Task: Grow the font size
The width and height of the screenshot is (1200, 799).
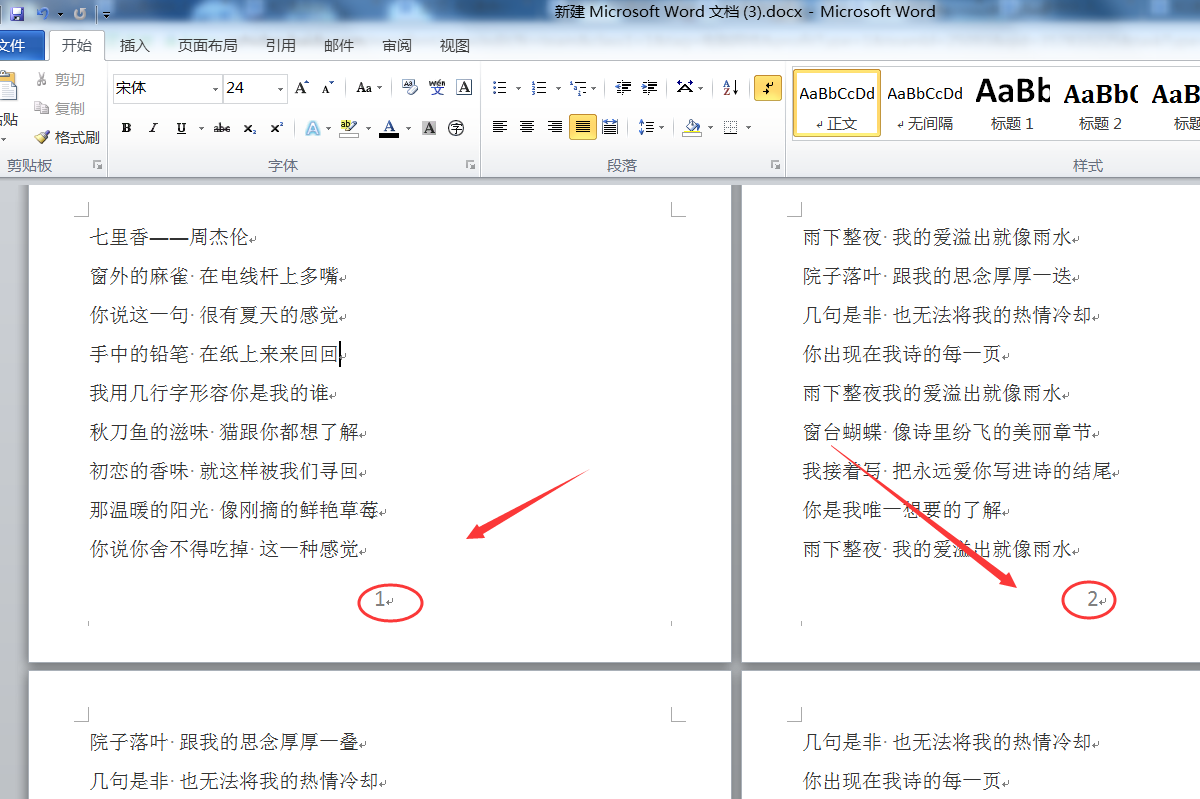Action: 301,88
